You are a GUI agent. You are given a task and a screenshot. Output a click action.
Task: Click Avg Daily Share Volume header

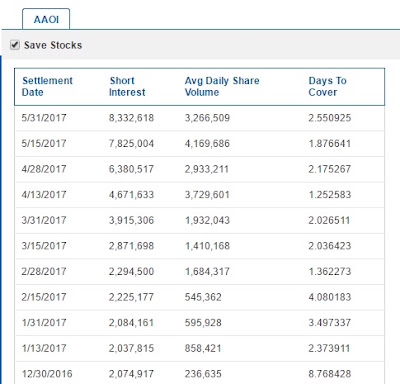222,86
